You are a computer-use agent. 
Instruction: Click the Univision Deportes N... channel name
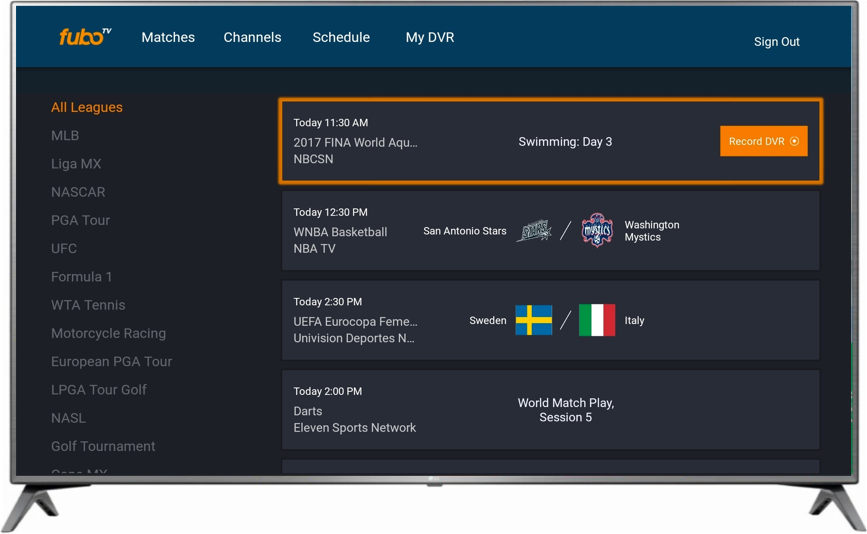pyautogui.click(x=353, y=338)
